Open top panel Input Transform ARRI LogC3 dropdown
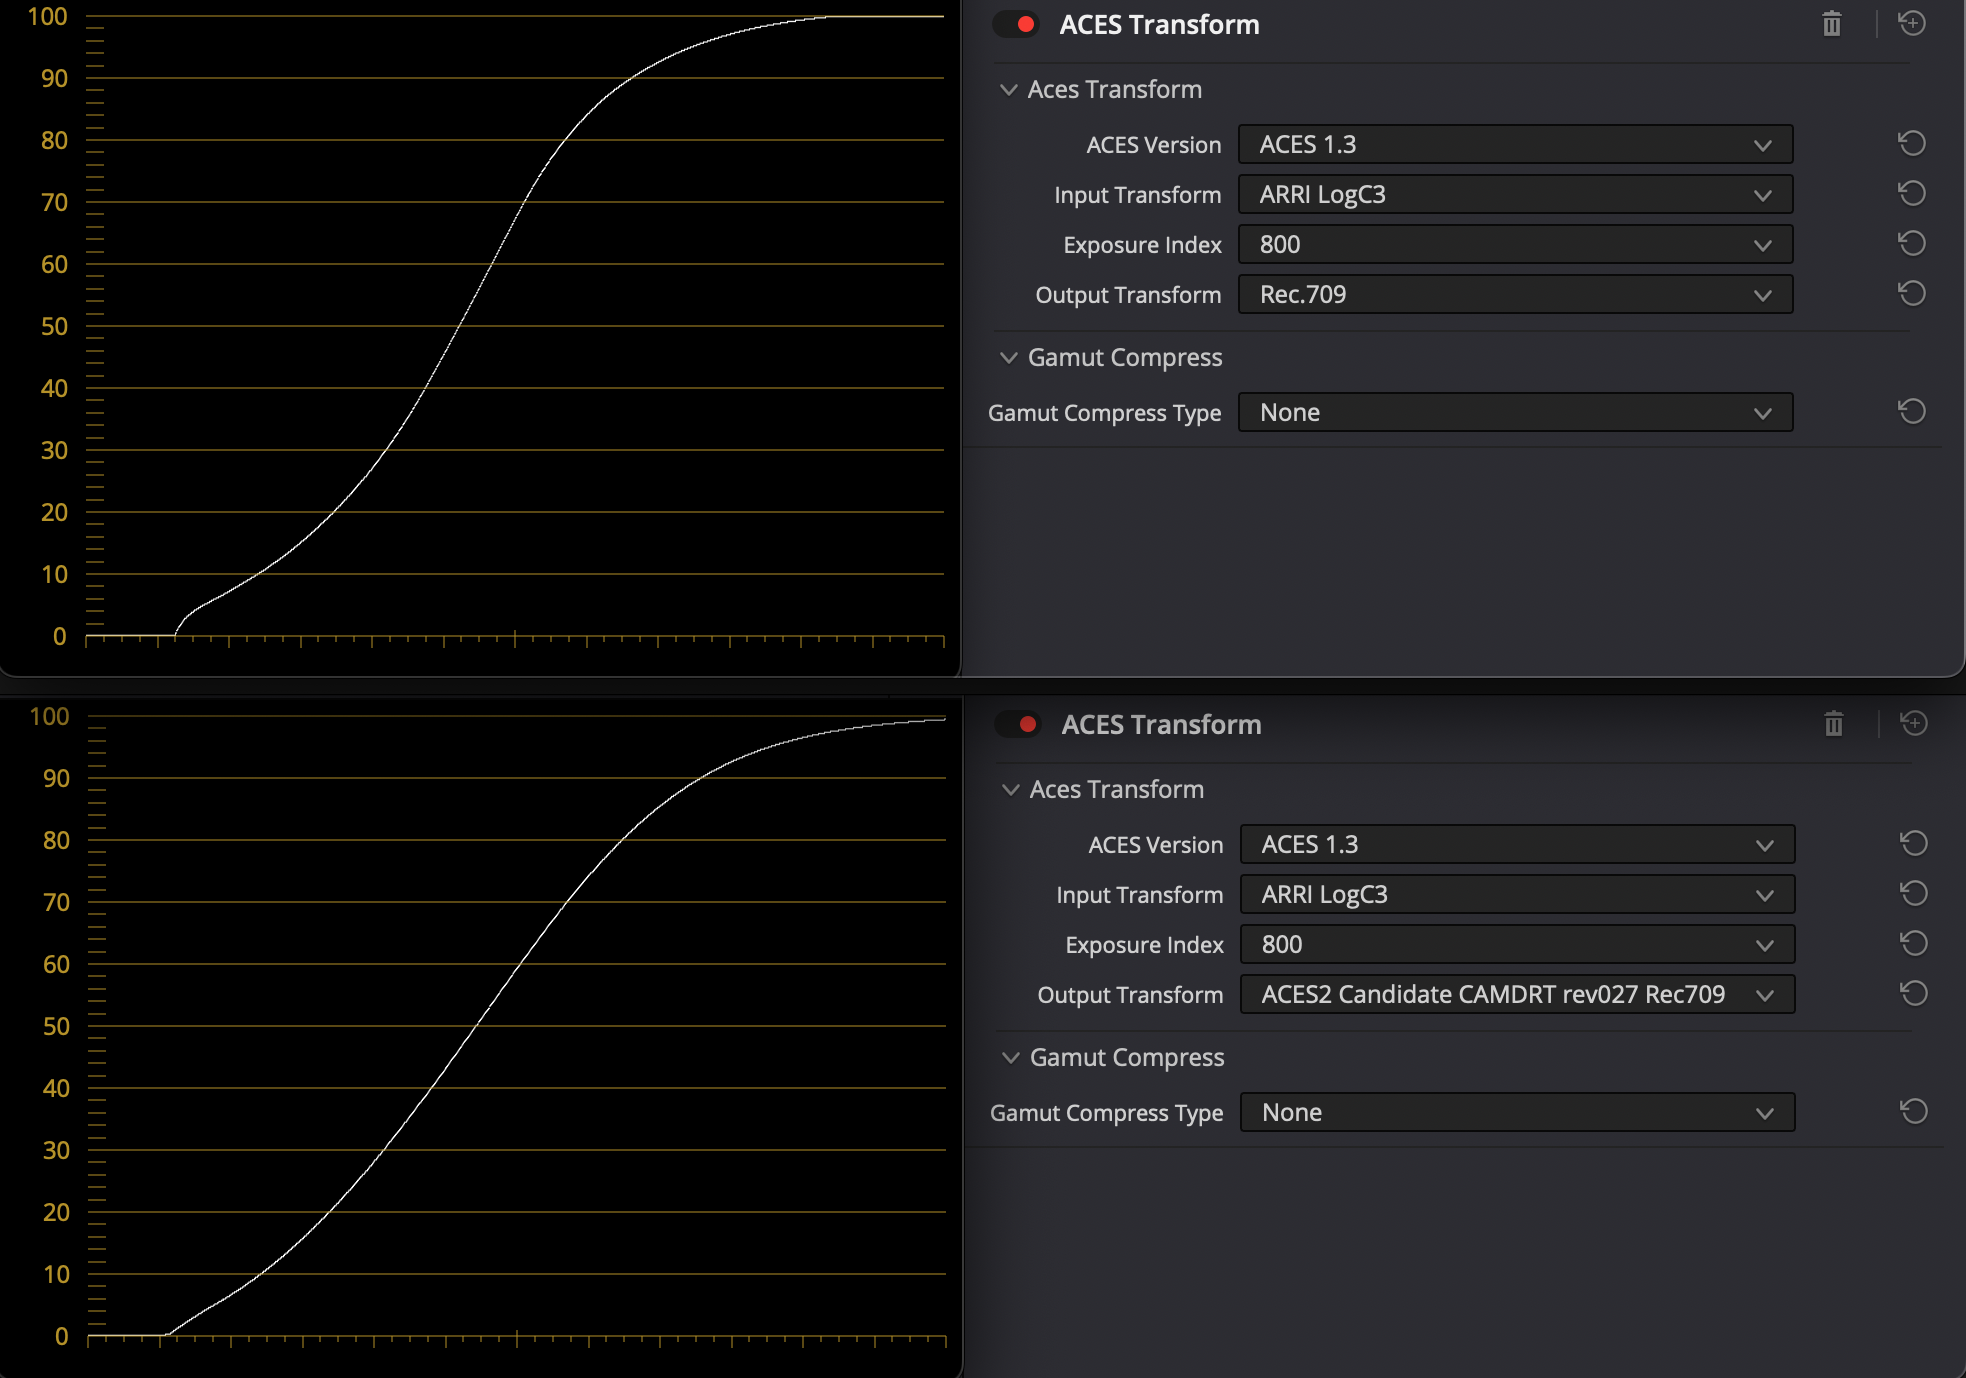Screen dimensions: 1966x1378 tap(1515, 194)
